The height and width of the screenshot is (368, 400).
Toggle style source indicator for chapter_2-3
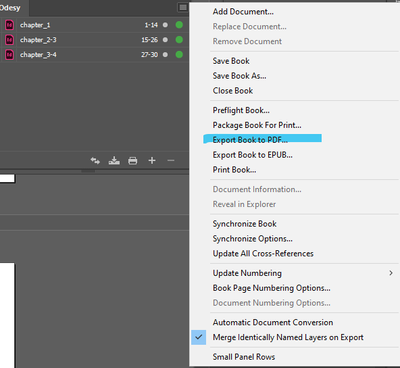[x=165, y=40]
